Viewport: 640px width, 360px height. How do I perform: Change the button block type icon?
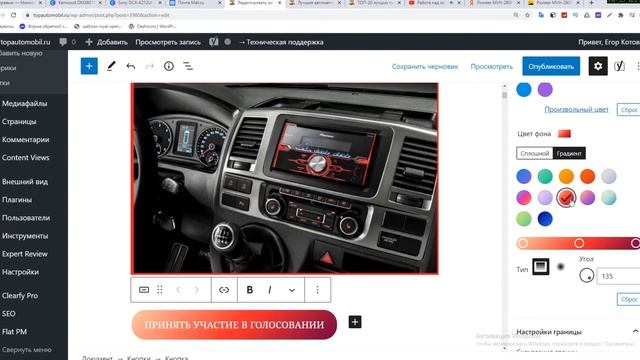tap(144, 290)
